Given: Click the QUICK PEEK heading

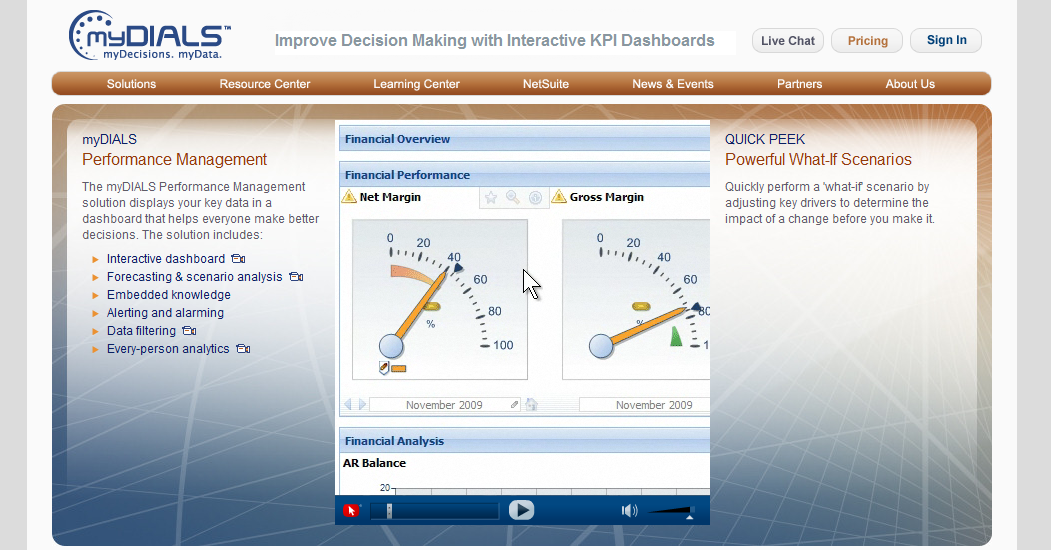Looking at the screenshot, I should pos(765,139).
